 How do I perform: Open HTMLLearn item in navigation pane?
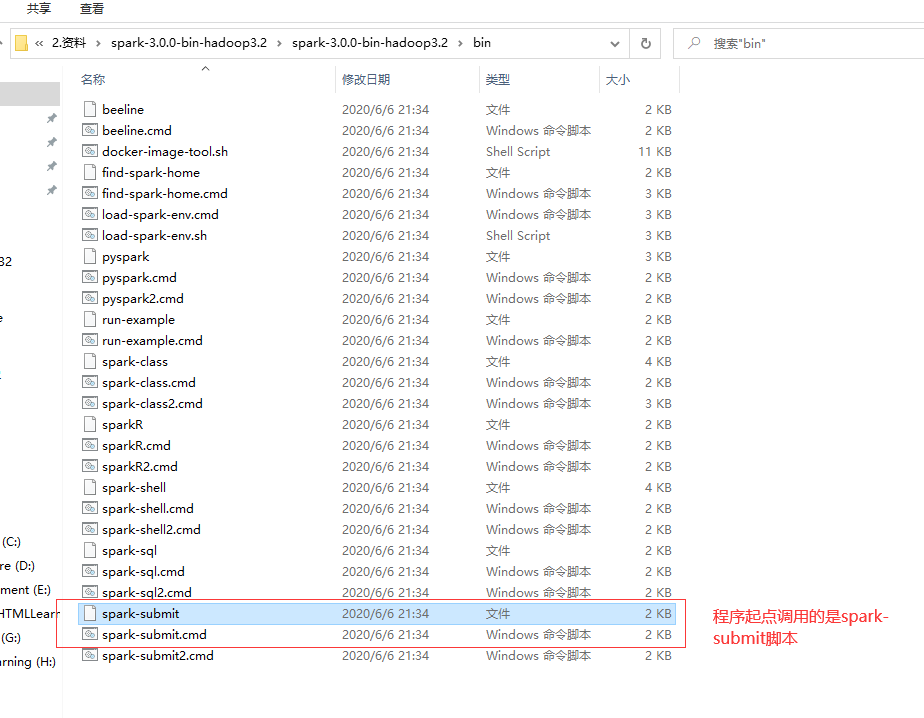(29, 614)
